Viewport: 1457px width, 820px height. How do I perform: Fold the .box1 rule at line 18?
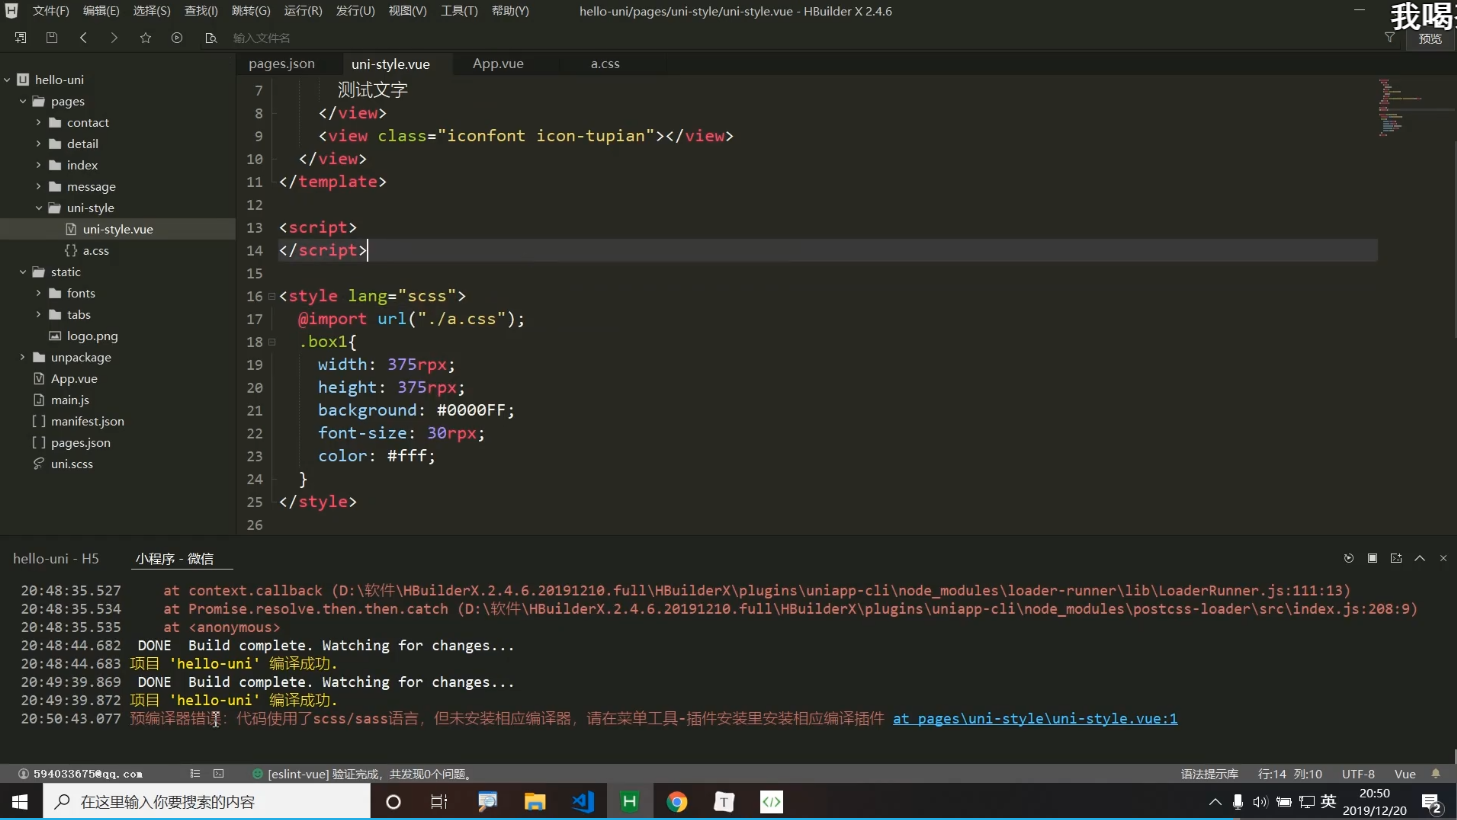click(x=271, y=342)
